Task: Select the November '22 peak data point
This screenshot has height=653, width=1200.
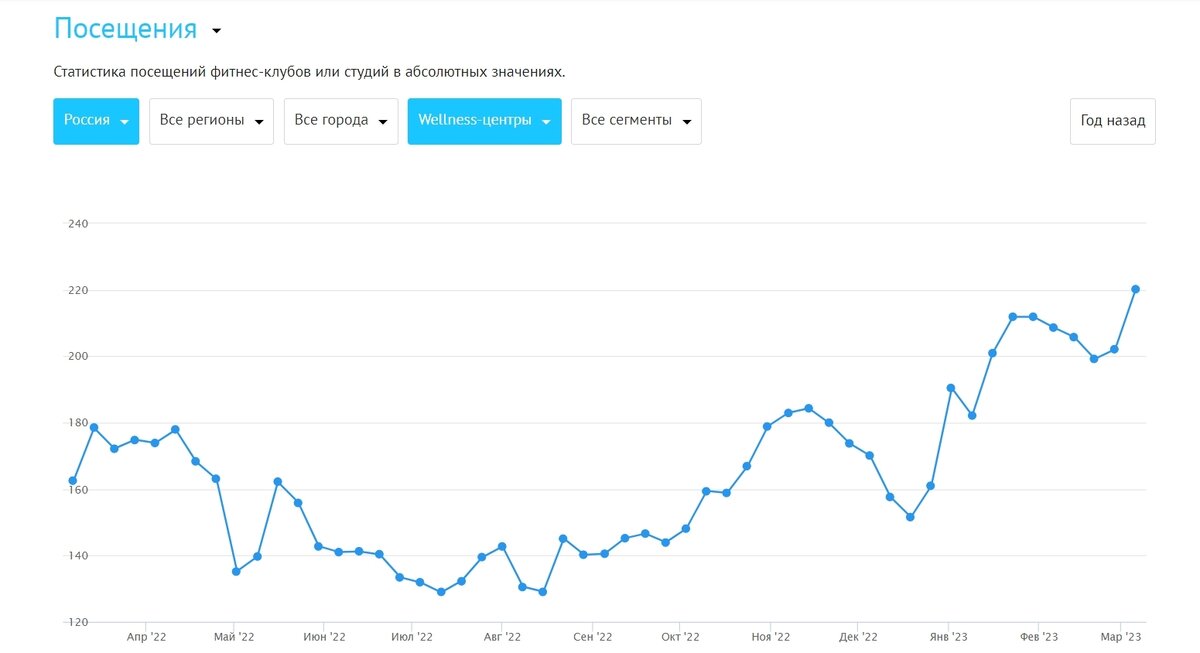Action: (x=808, y=408)
